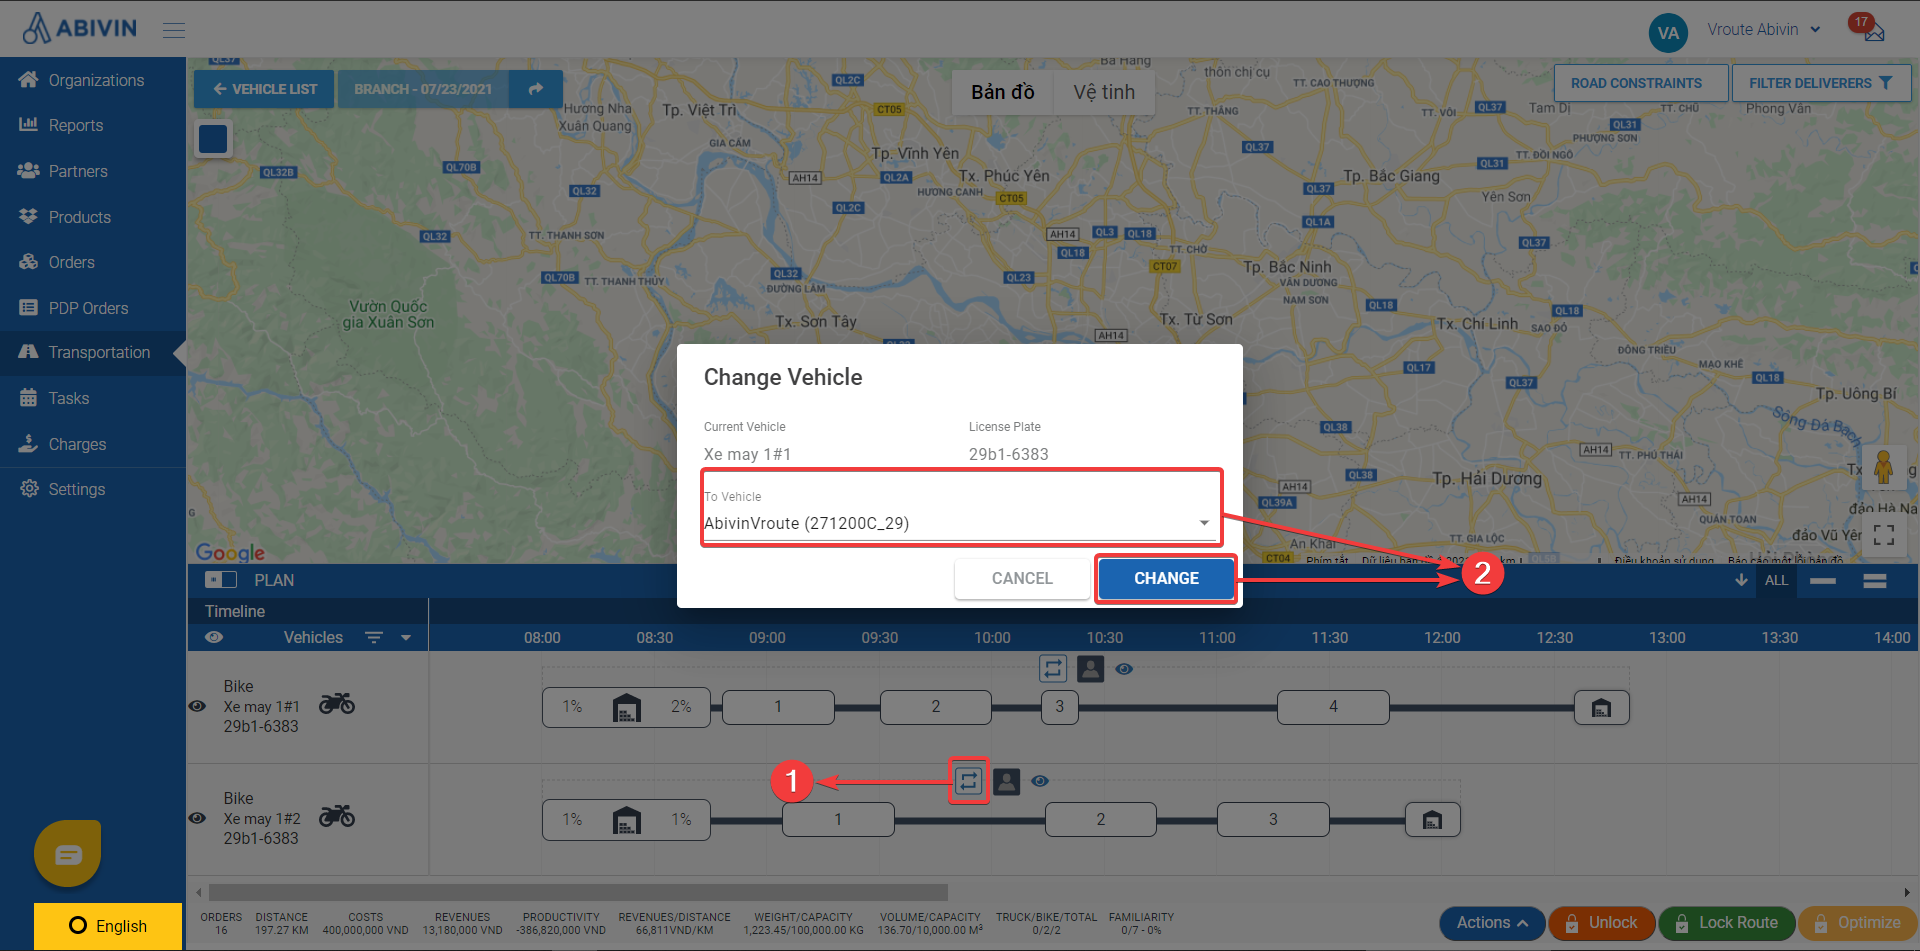
Task: Switch map to Vệ tinh satellite view
Action: point(1104,92)
